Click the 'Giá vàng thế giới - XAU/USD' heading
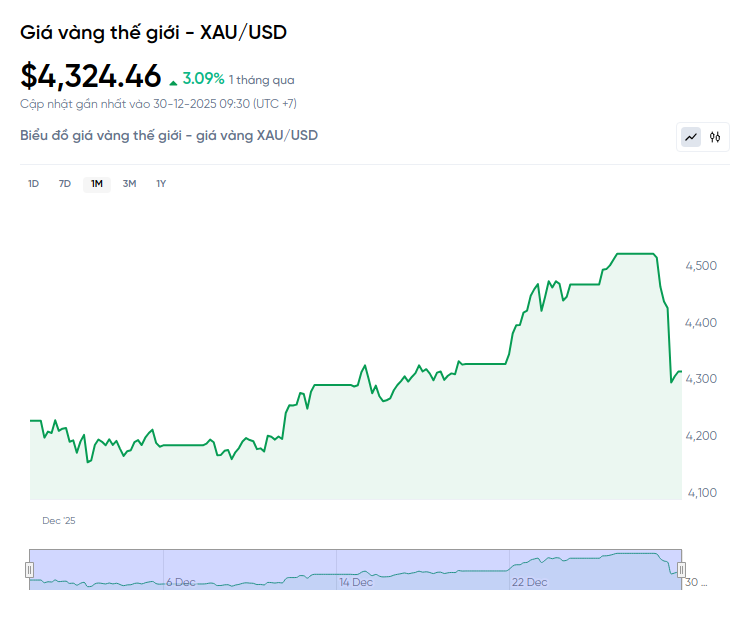The height and width of the screenshot is (634, 750). [x=153, y=33]
